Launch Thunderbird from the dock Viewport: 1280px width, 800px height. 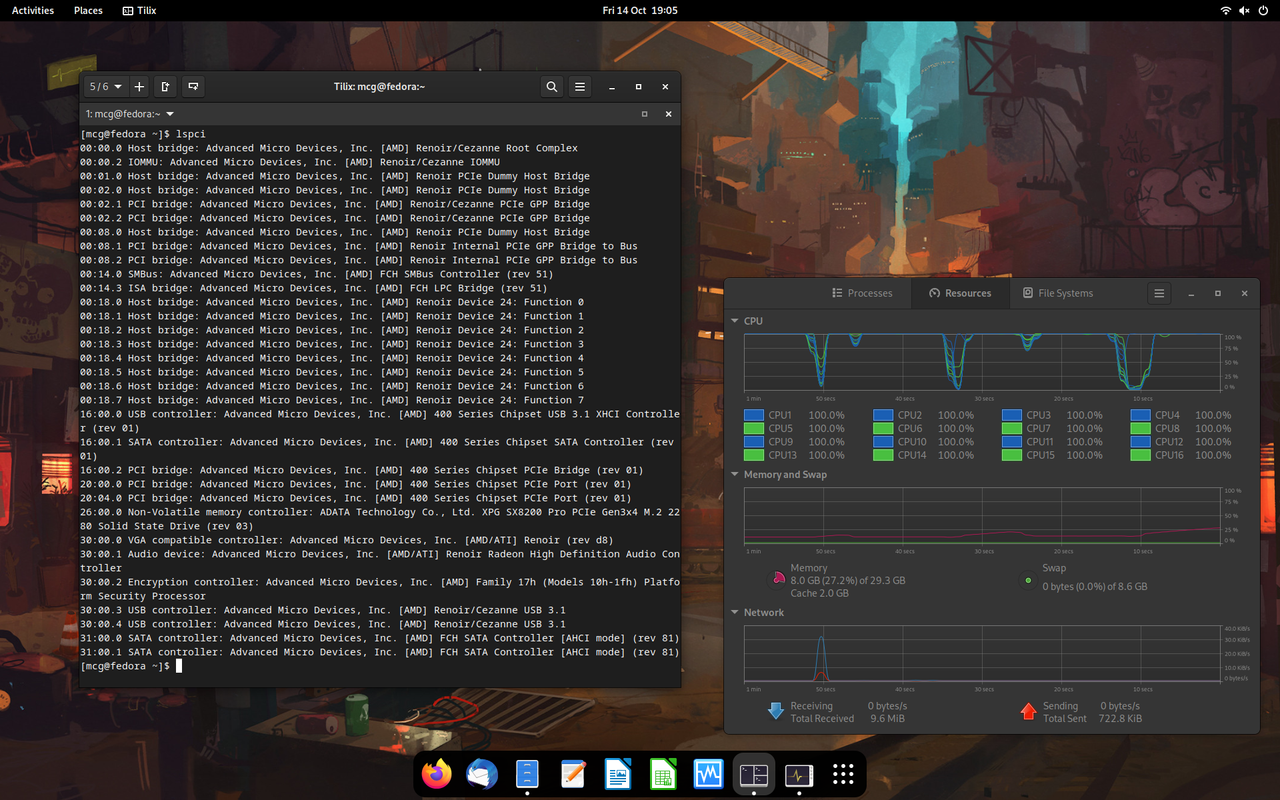pos(482,773)
